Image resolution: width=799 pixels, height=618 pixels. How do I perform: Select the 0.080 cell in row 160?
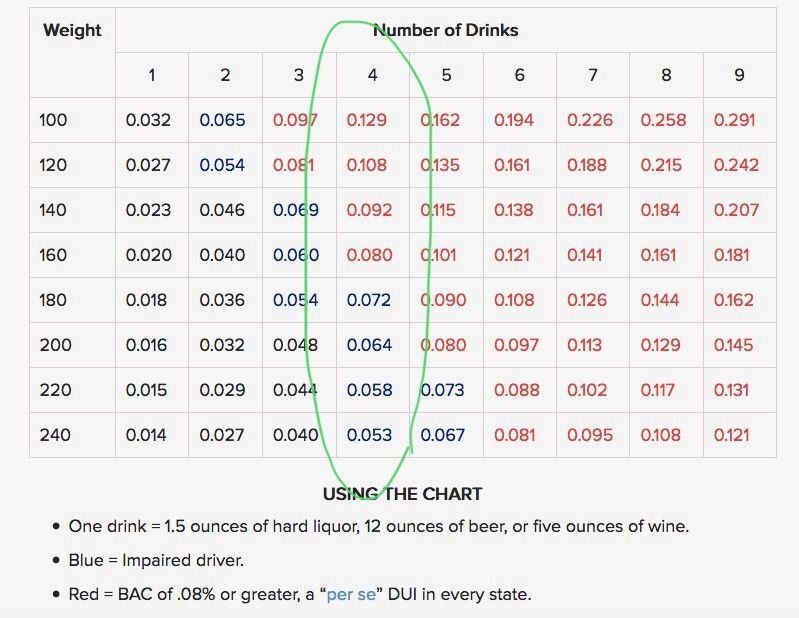(x=369, y=255)
